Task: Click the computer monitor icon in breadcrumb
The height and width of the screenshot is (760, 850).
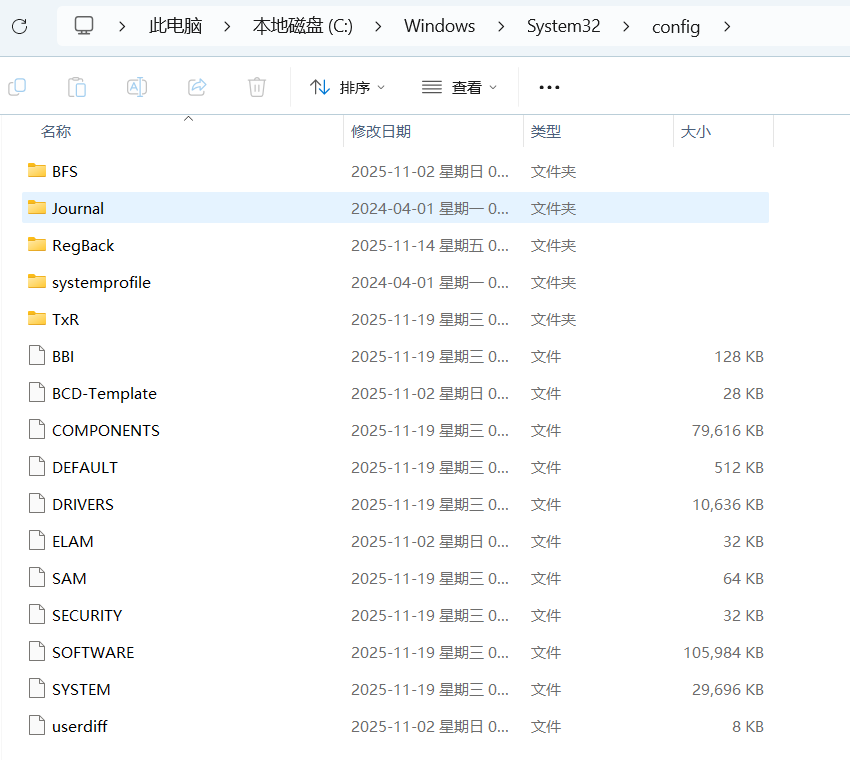Action: tap(83, 25)
